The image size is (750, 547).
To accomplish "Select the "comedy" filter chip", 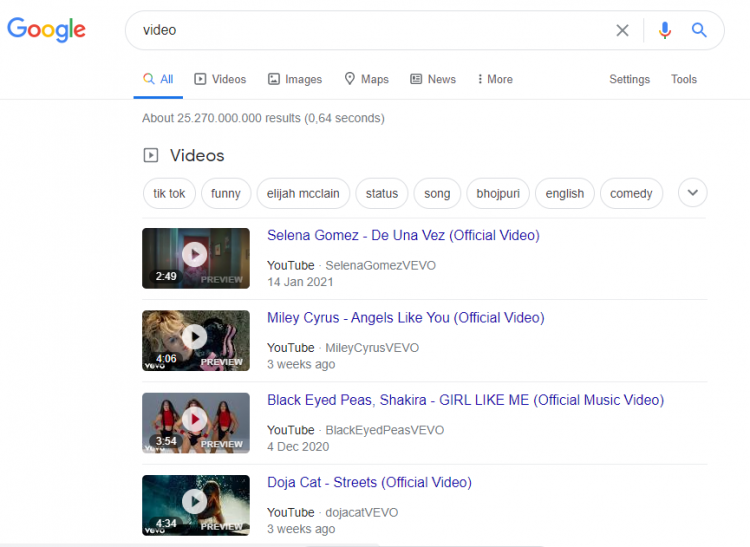I will pos(631,193).
